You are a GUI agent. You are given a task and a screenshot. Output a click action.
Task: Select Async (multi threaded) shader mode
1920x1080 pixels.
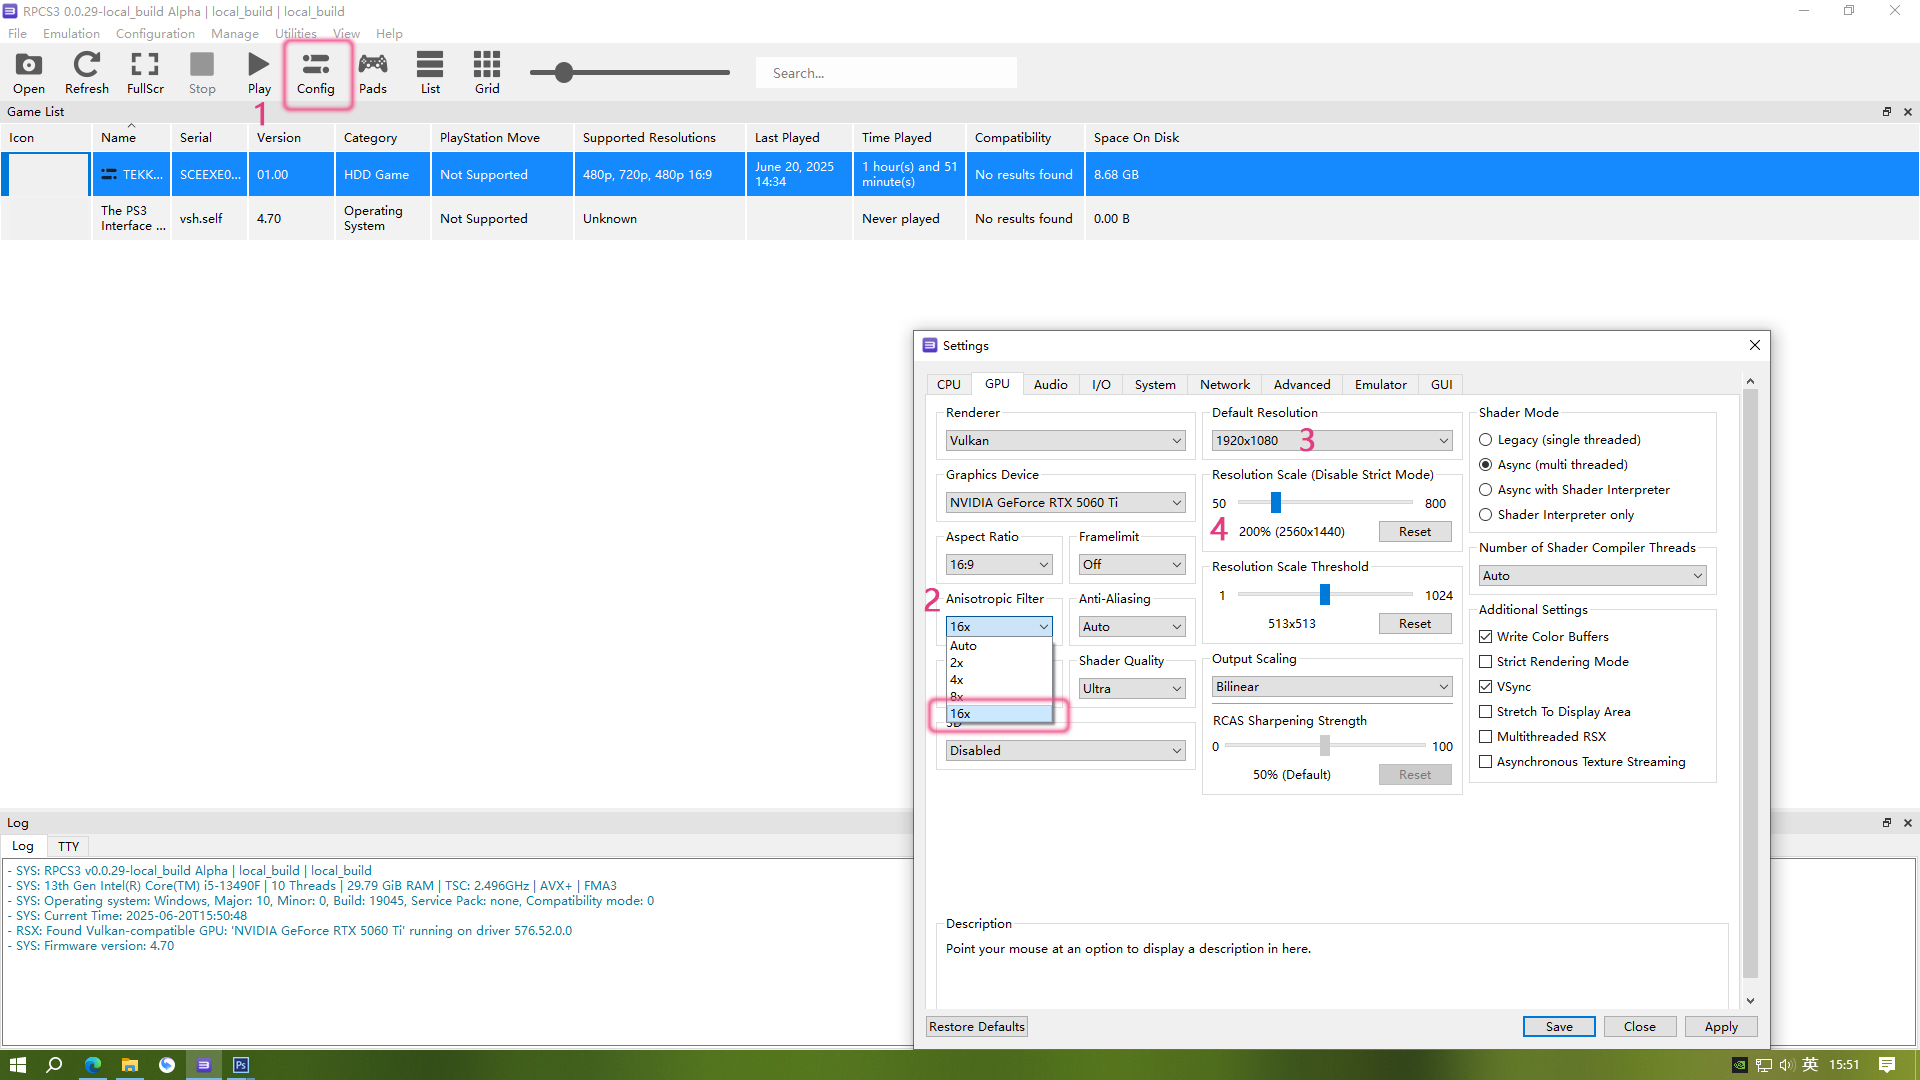coord(1553,465)
